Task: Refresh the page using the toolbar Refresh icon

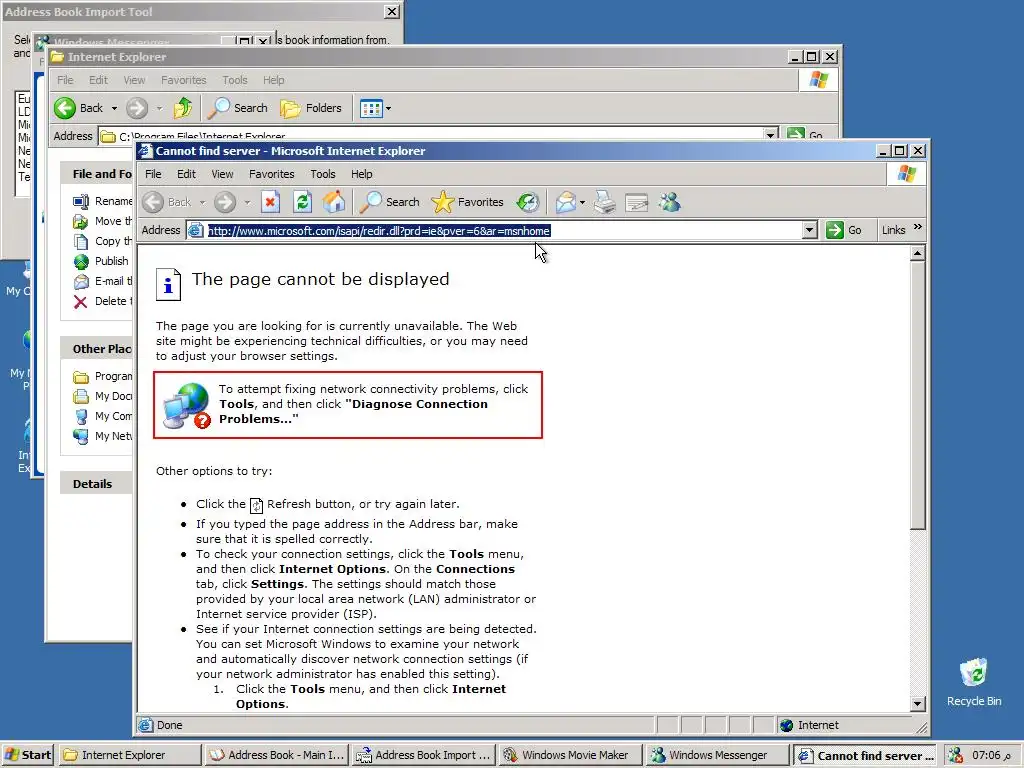Action: click(x=302, y=202)
